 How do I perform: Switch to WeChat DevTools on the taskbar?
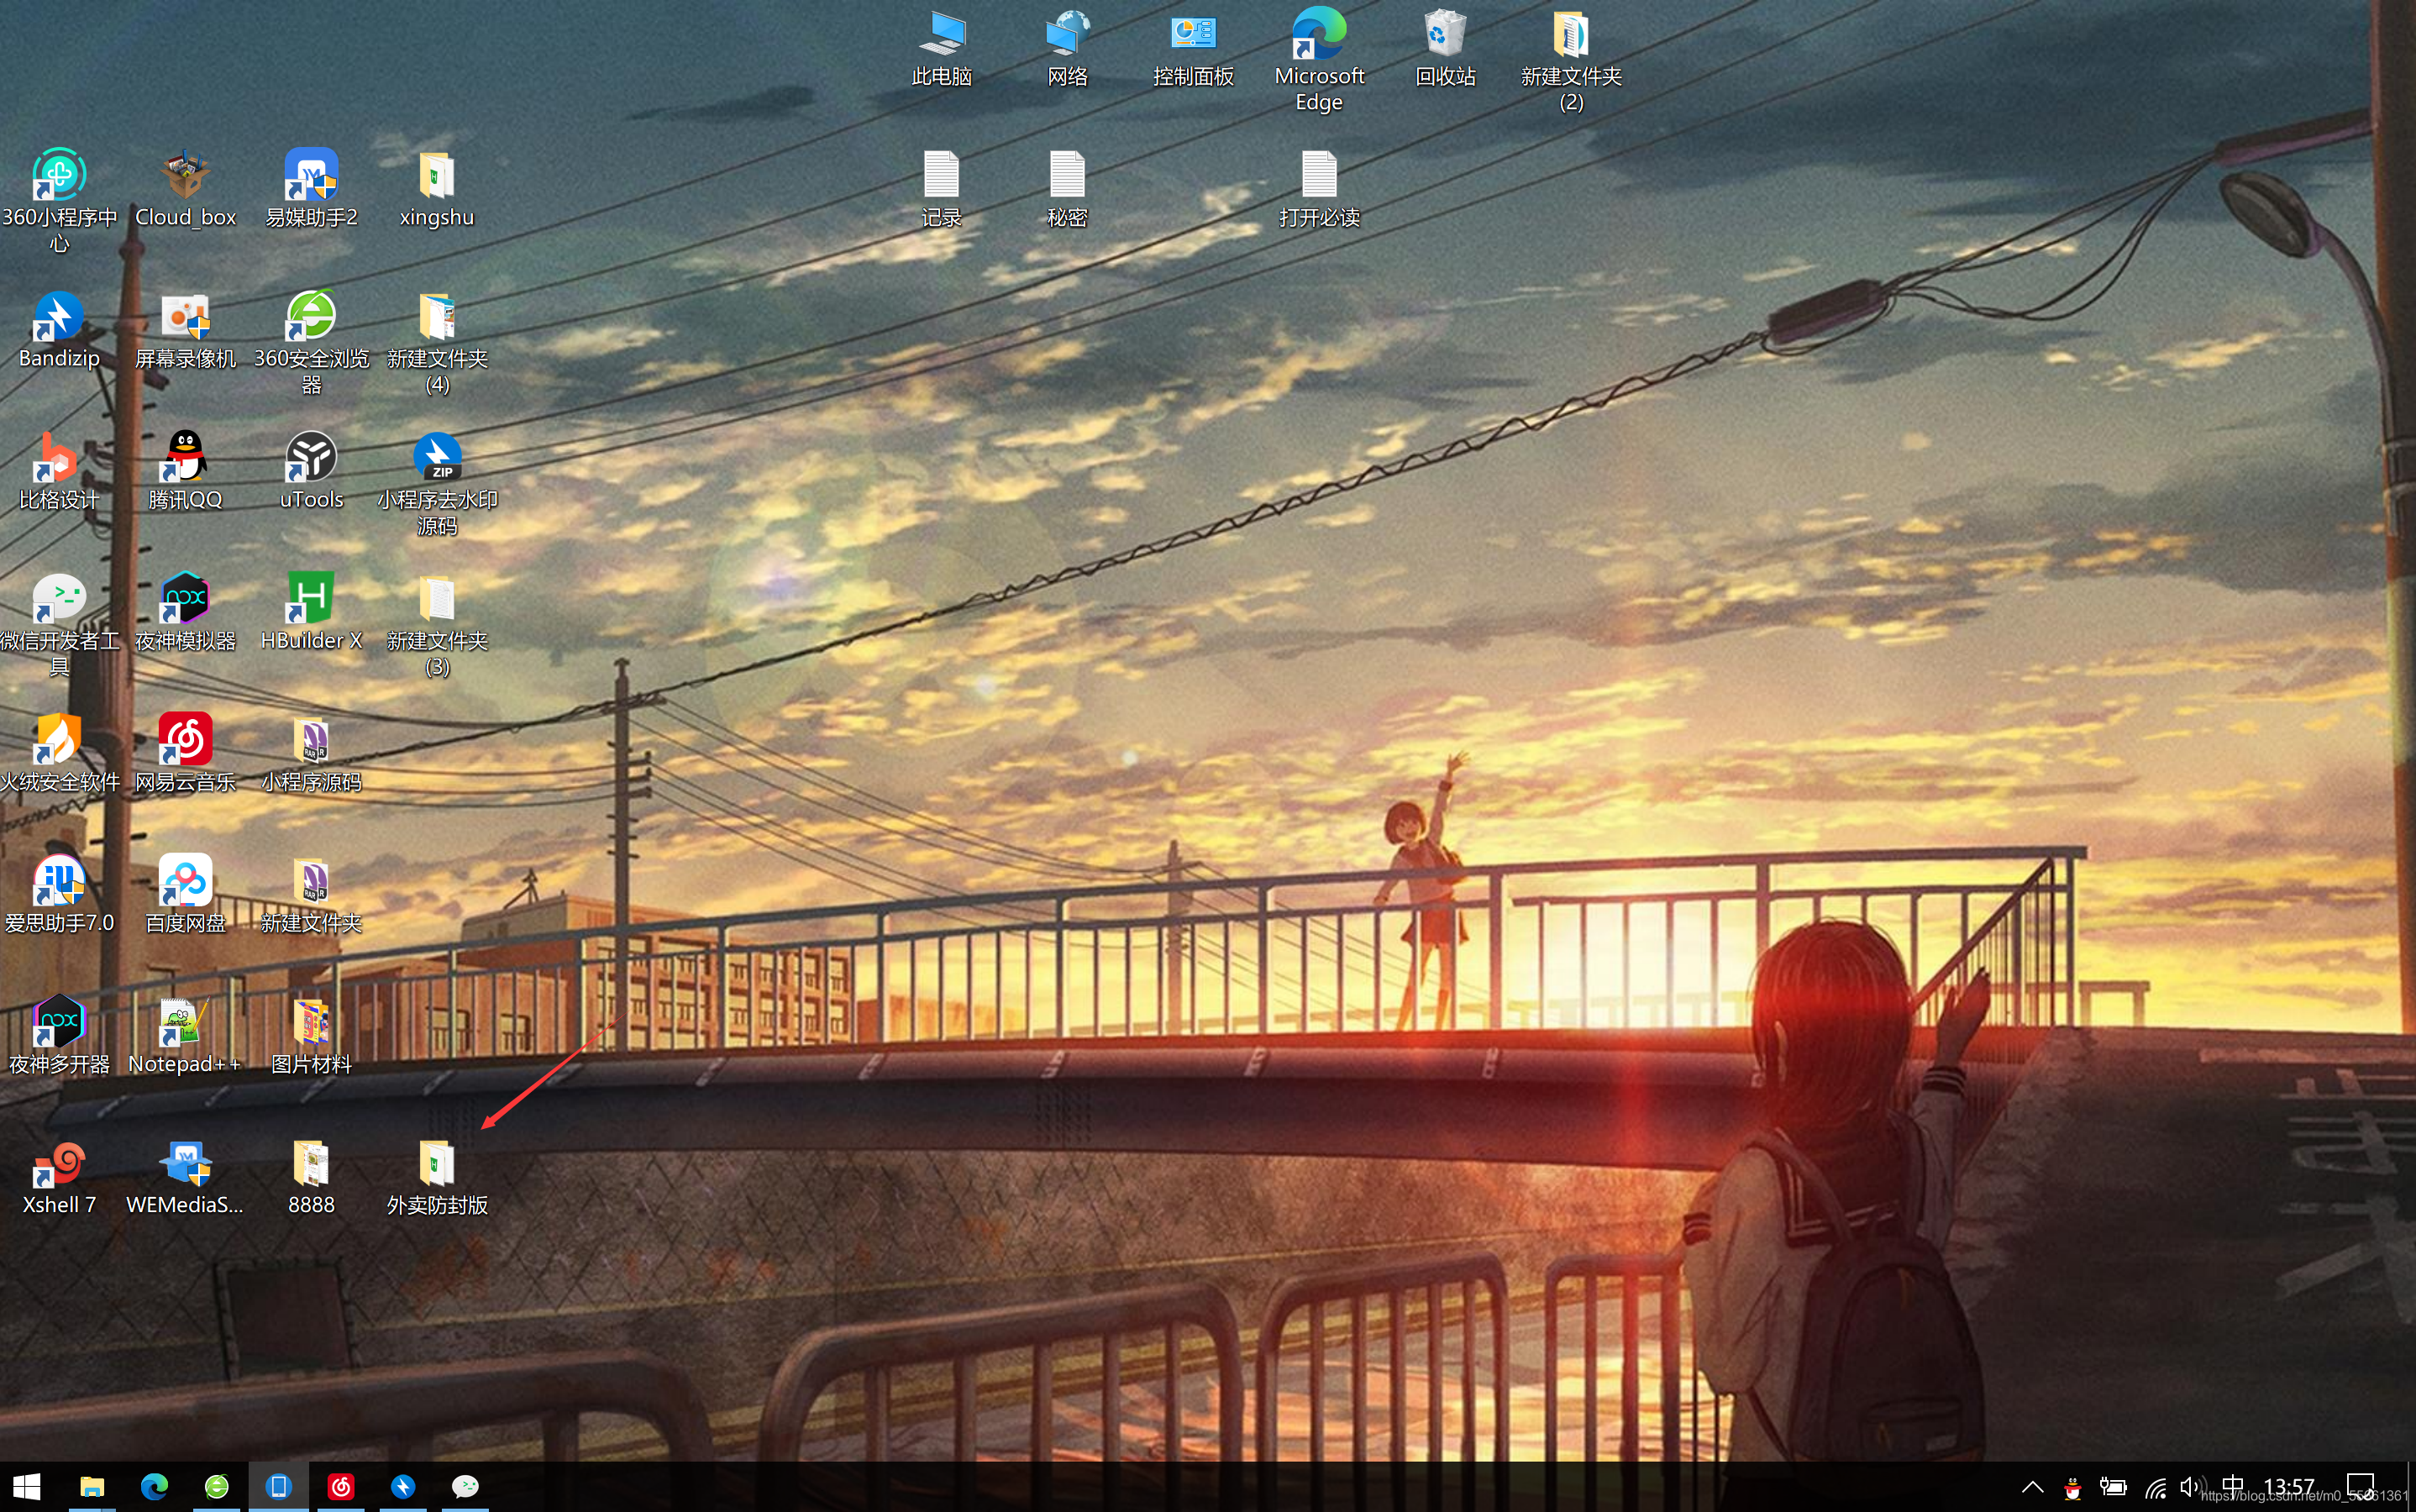coord(465,1487)
